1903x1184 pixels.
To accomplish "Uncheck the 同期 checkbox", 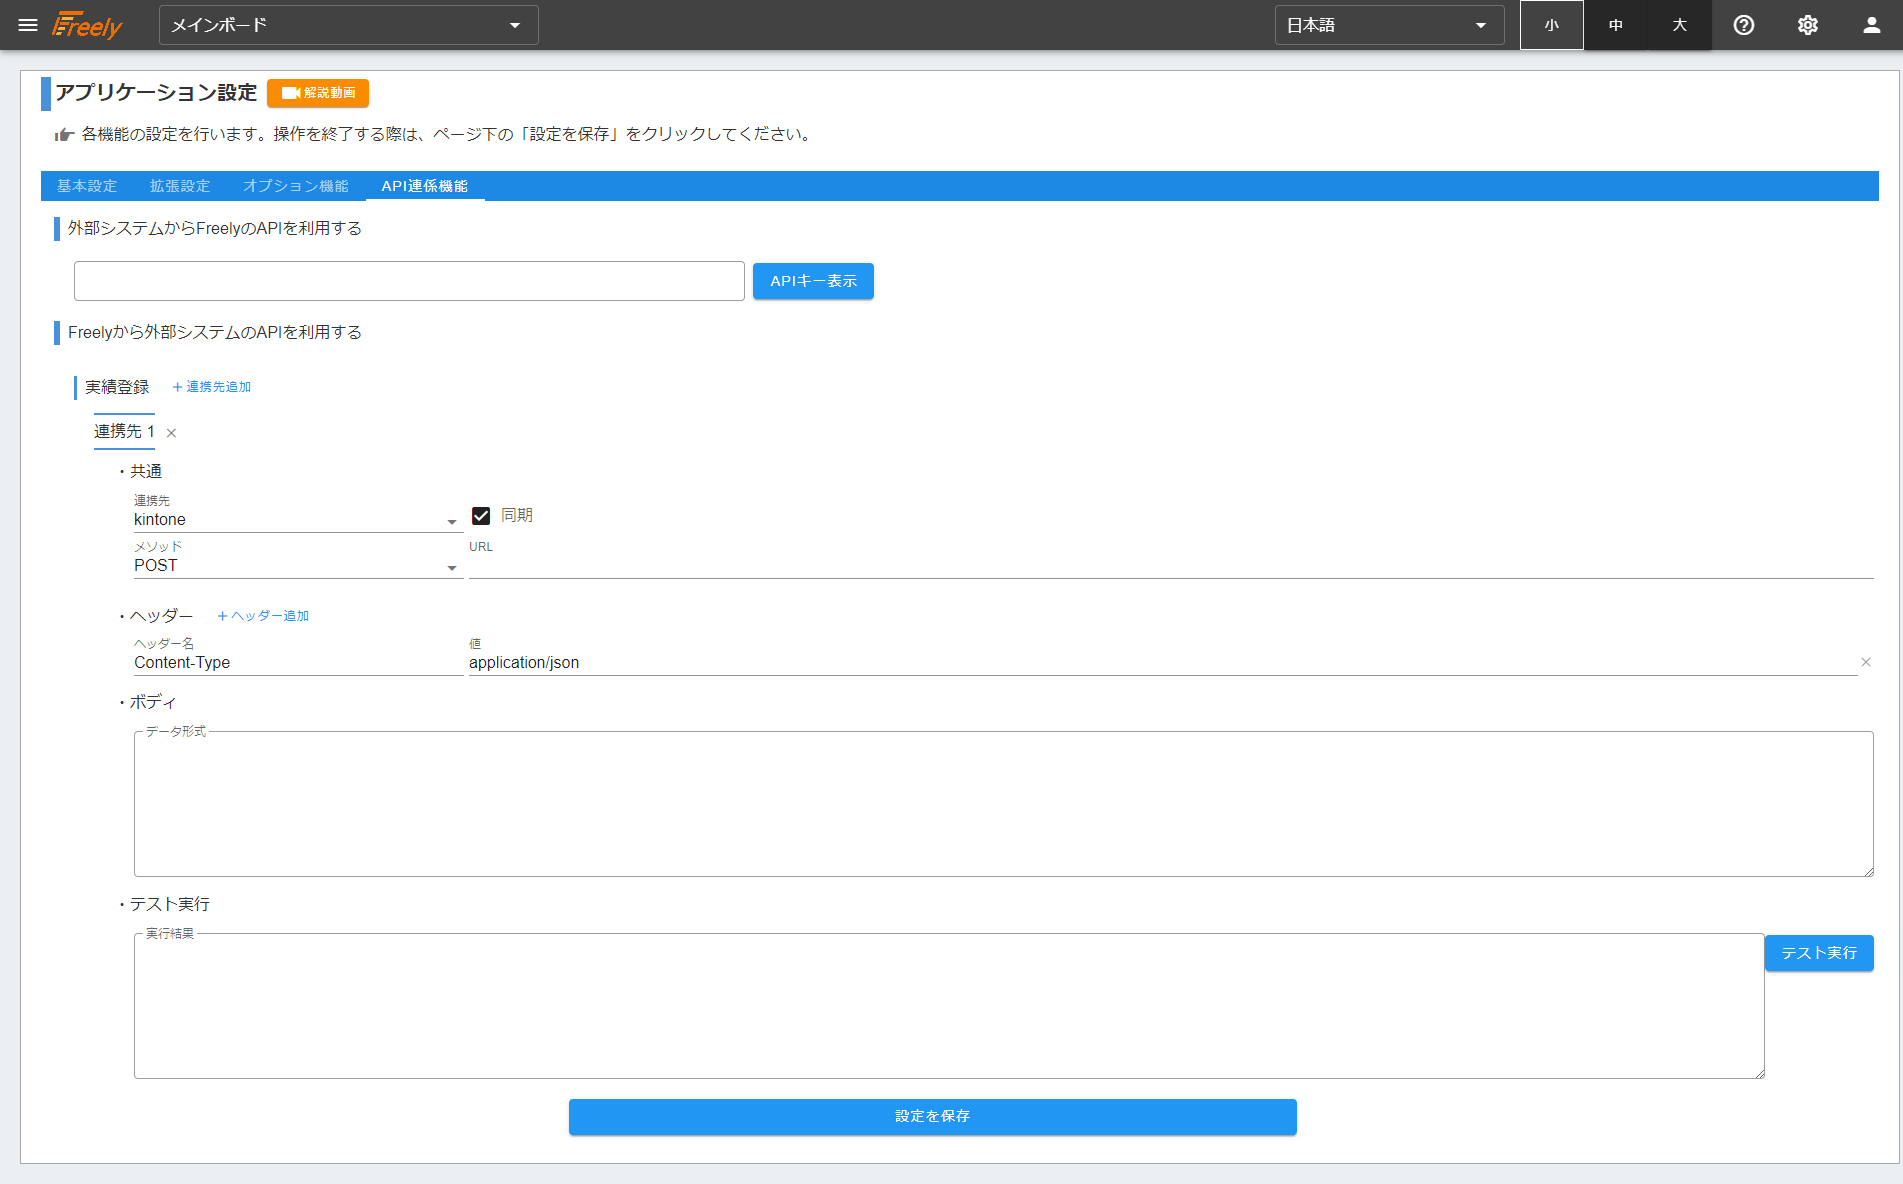I will tap(481, 516).
